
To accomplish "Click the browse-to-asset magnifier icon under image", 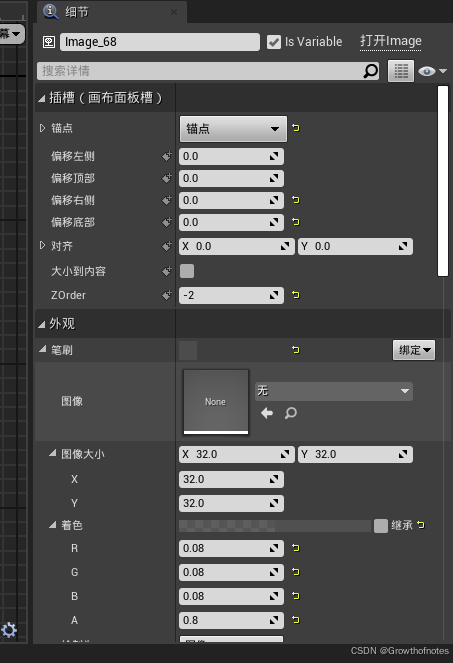I will pyautogui.click(x=291, y=413).
